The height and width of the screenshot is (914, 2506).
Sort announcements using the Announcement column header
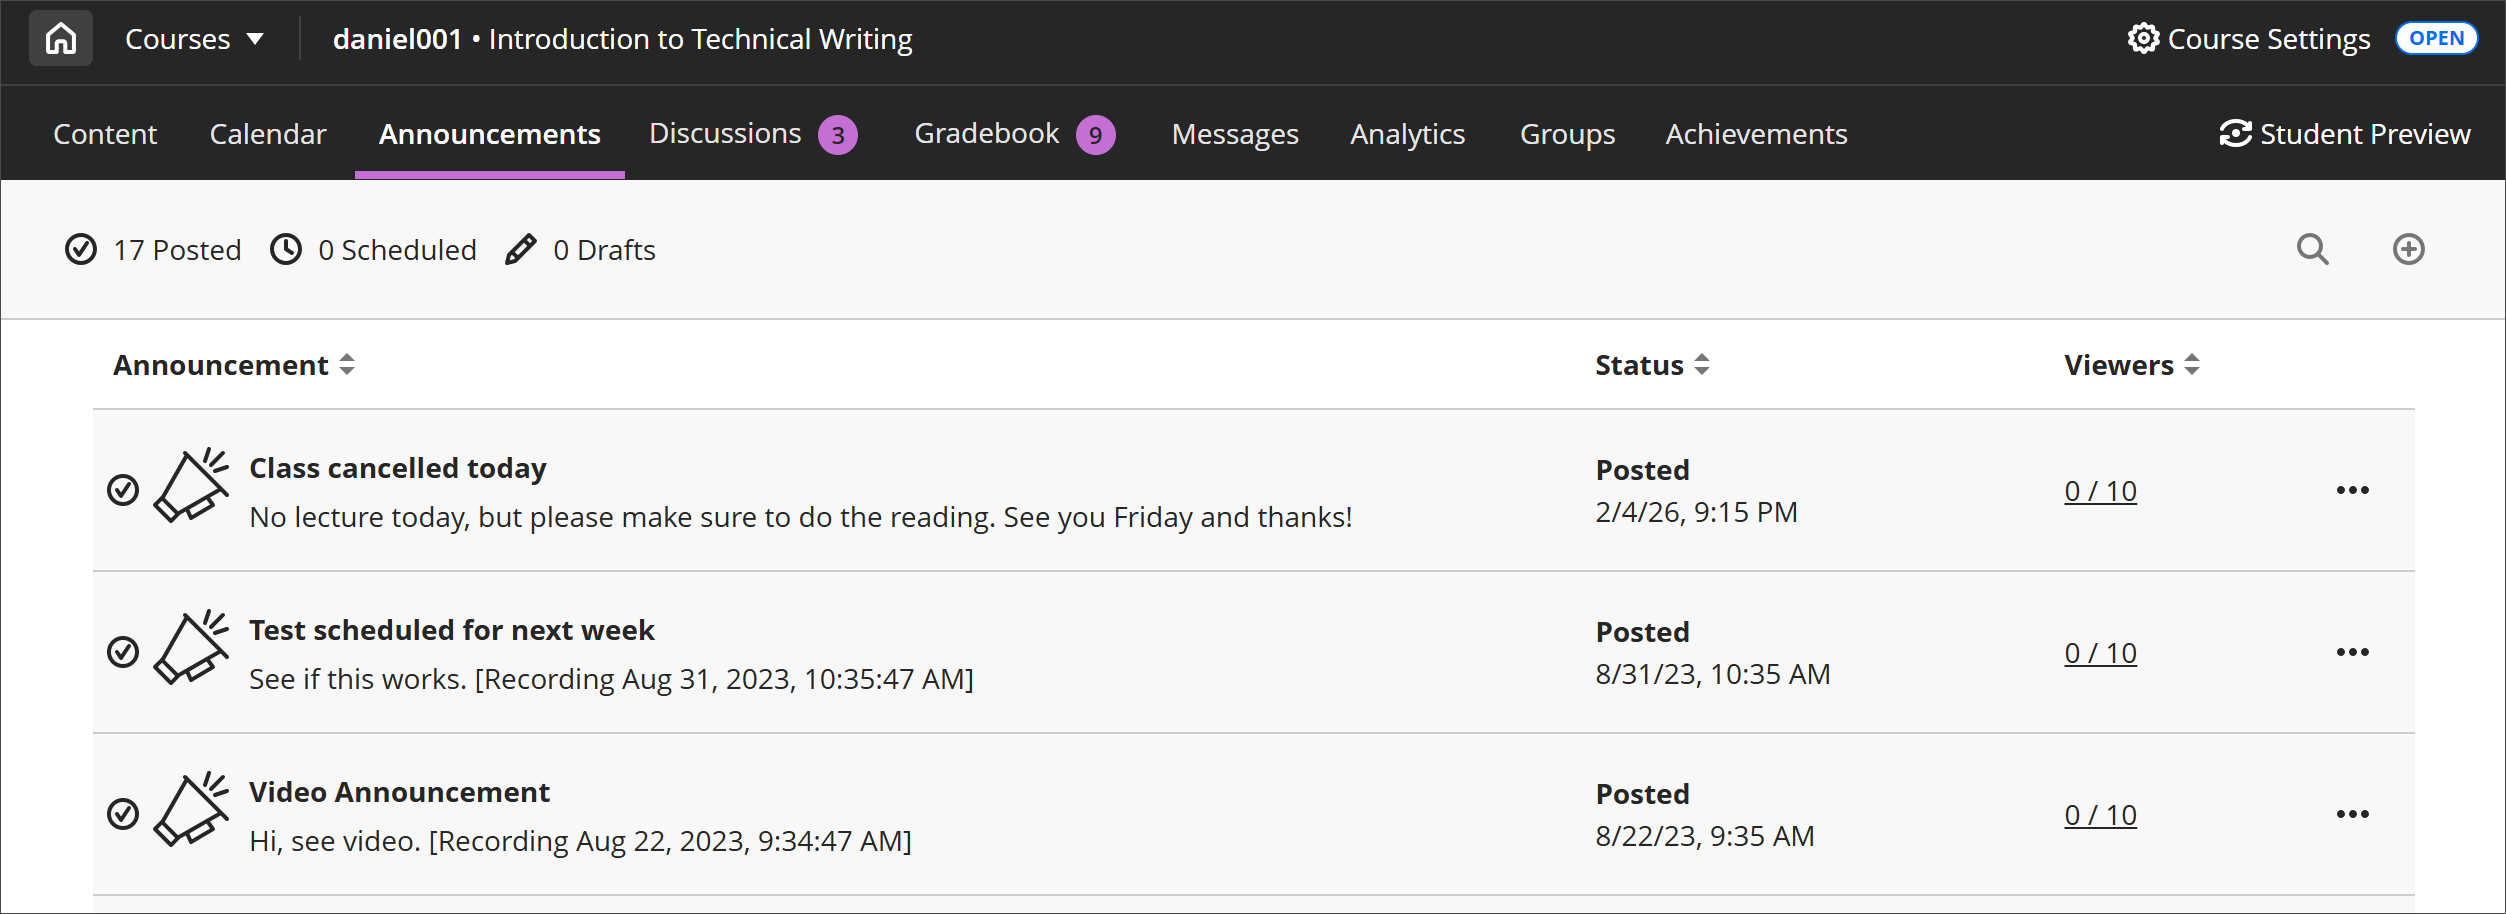[346, 364]
